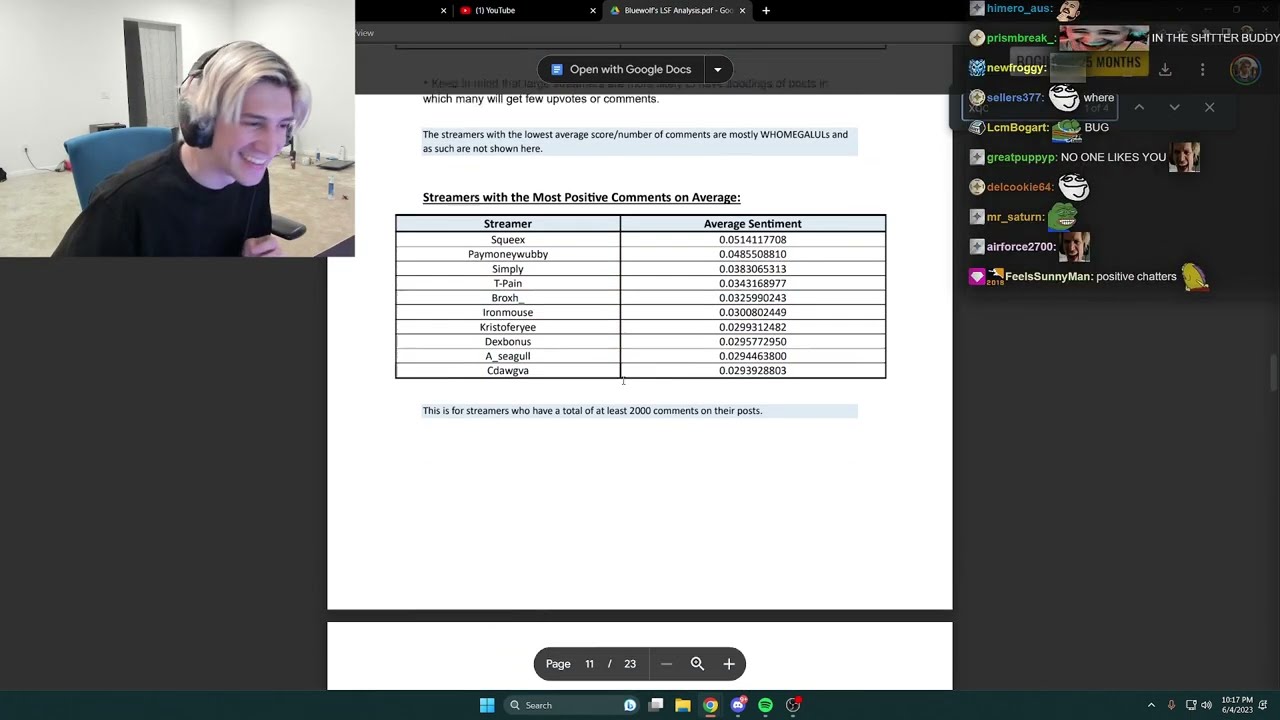This screenshot has height=720, width=1280.
Task: Open the volume tray icon
Action: point(1206,705)
